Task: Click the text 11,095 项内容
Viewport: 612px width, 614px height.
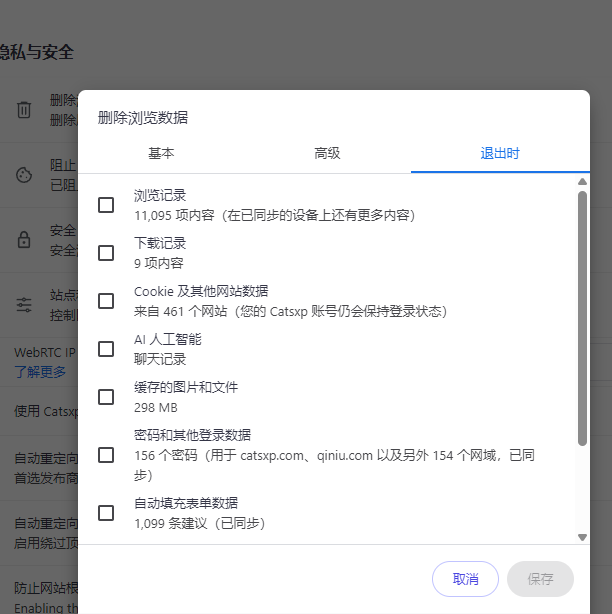Action: [x=174, y=215]
